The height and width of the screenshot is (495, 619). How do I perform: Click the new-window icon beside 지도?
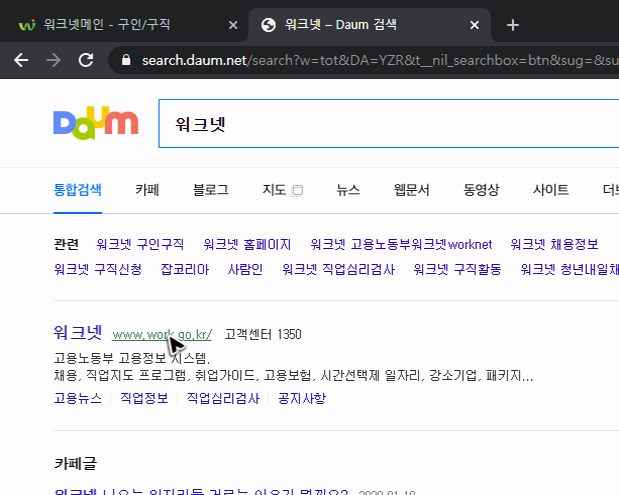tap(297, 191)
